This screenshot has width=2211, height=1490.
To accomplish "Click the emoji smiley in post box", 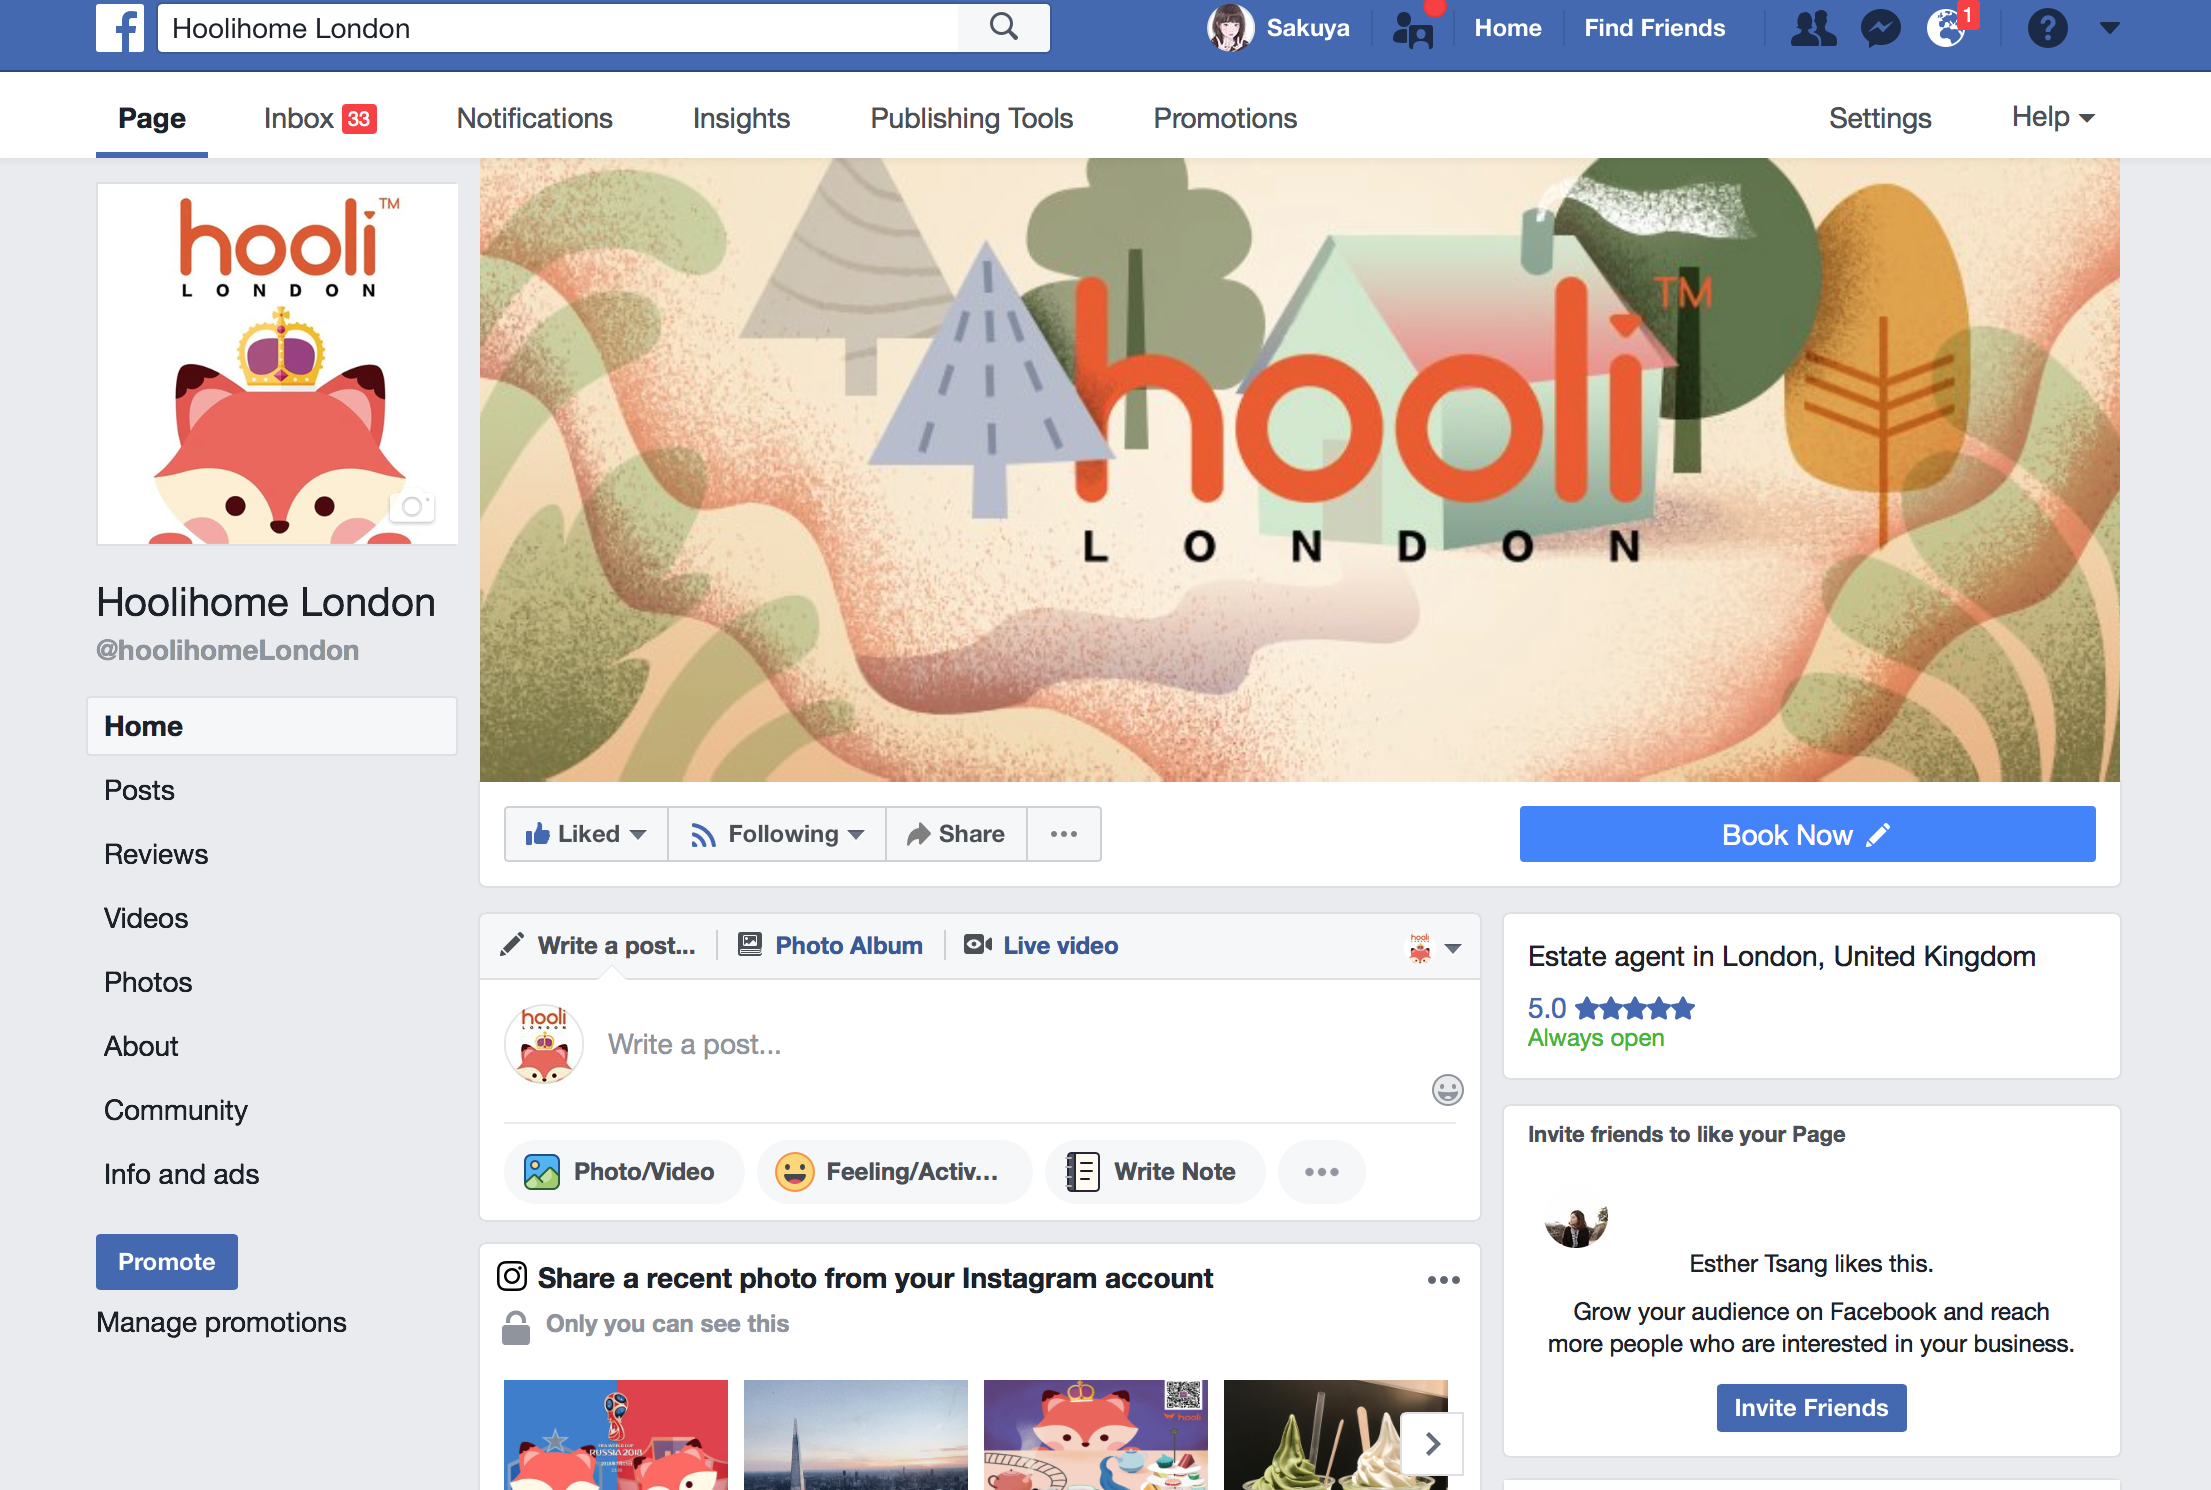I will coord(1447,1089).
